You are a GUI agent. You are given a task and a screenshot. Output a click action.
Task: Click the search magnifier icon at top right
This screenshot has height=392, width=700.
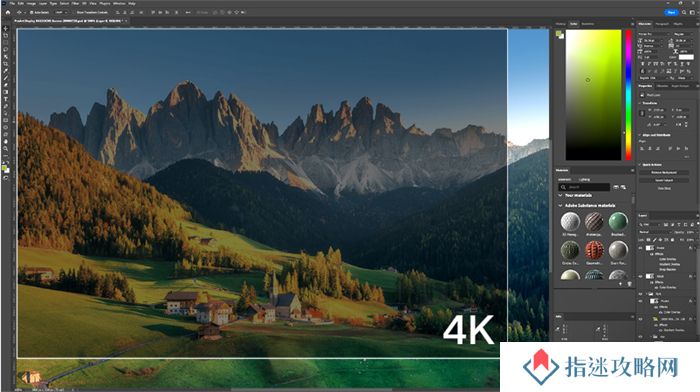pyautogui.click(x=683, y=13)
